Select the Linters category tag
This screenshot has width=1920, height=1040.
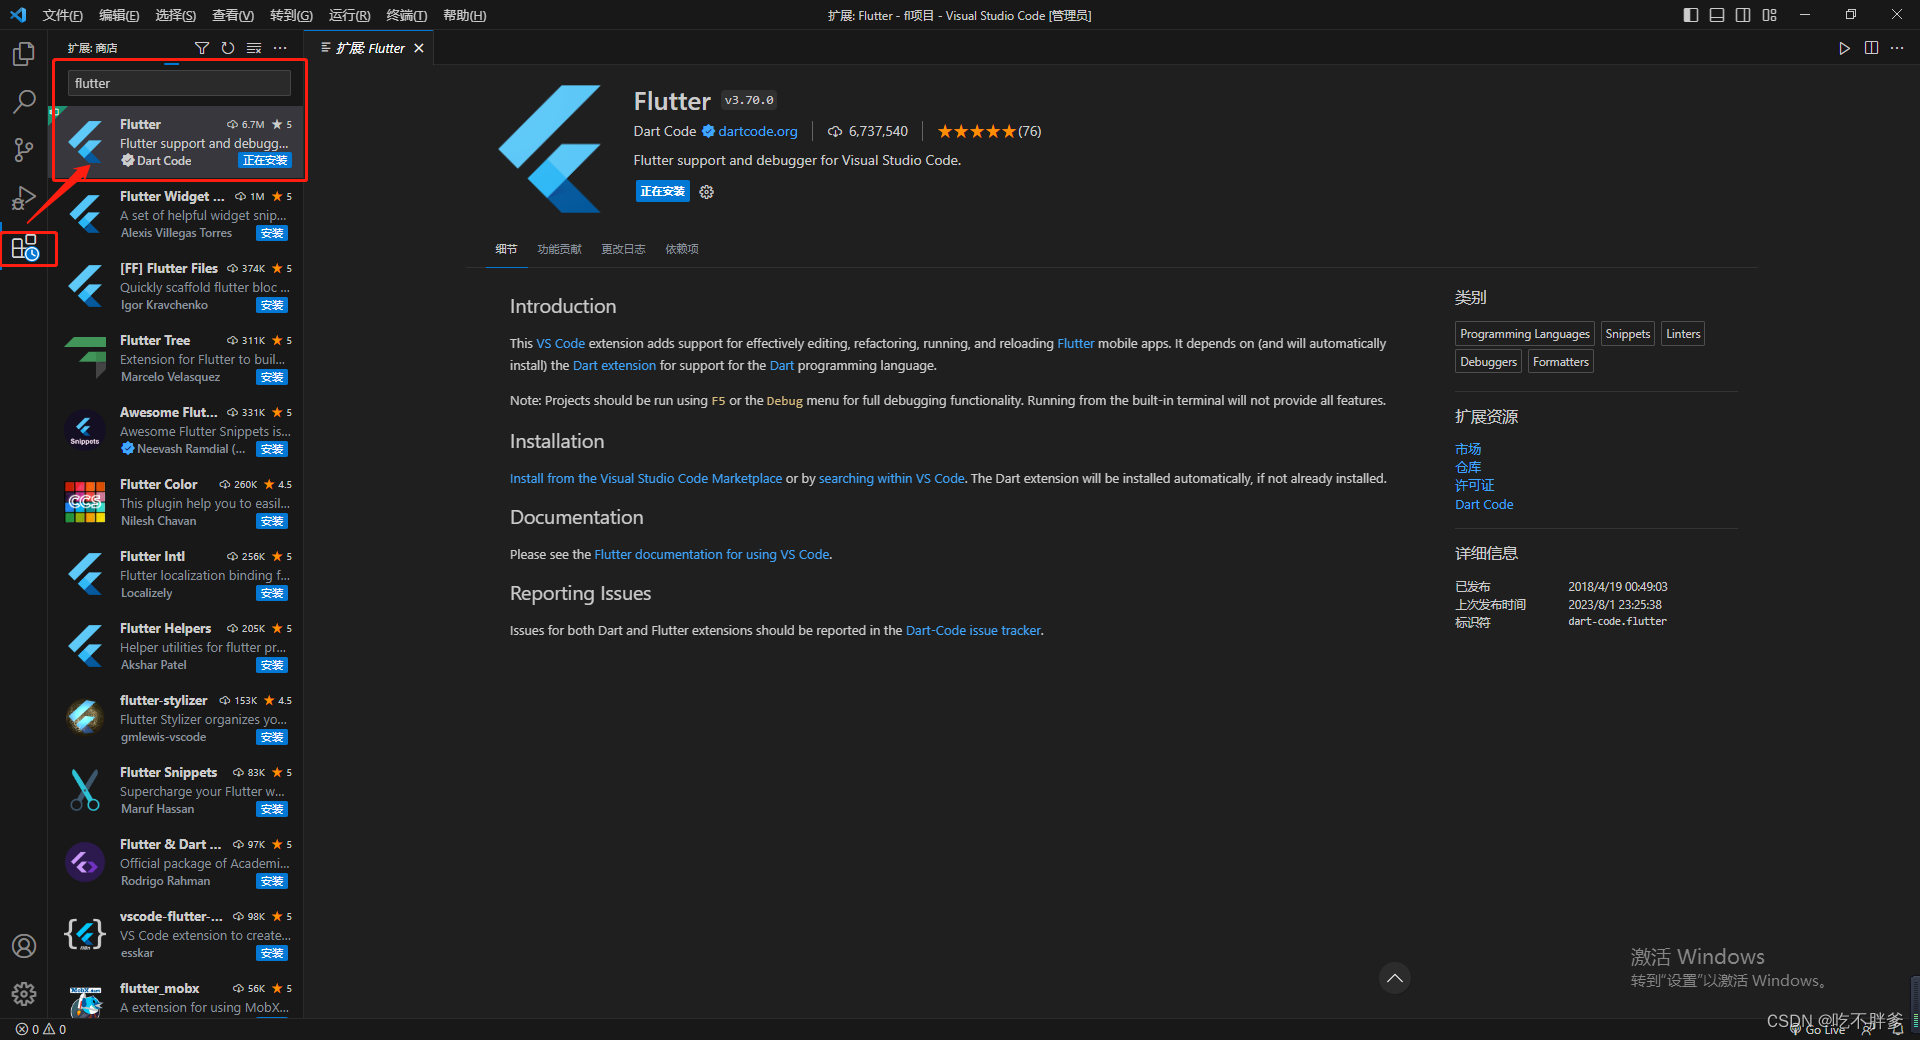(1683, 334)
